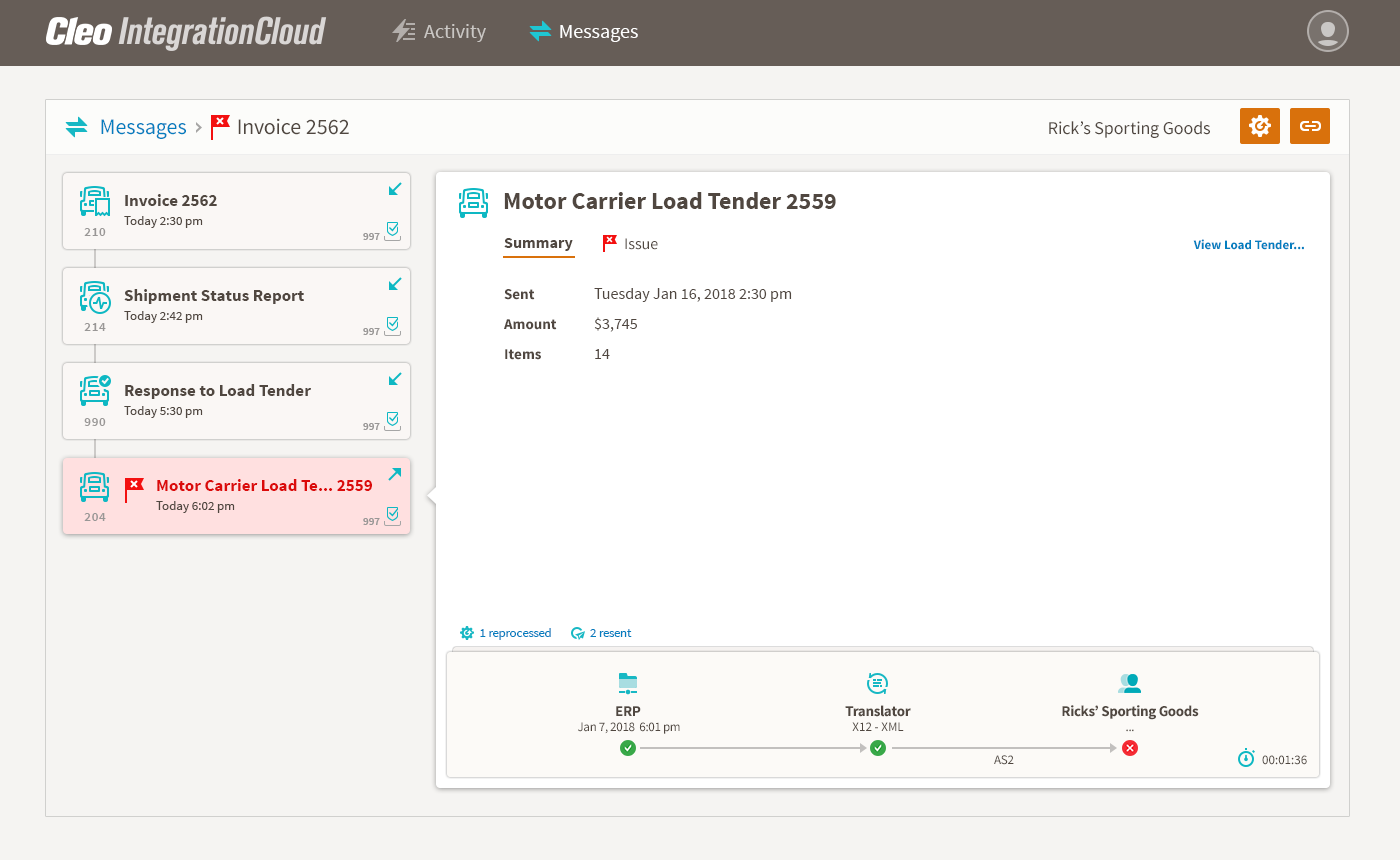Click green success status under Translator

pyautogui.click(x=878, y=748)
